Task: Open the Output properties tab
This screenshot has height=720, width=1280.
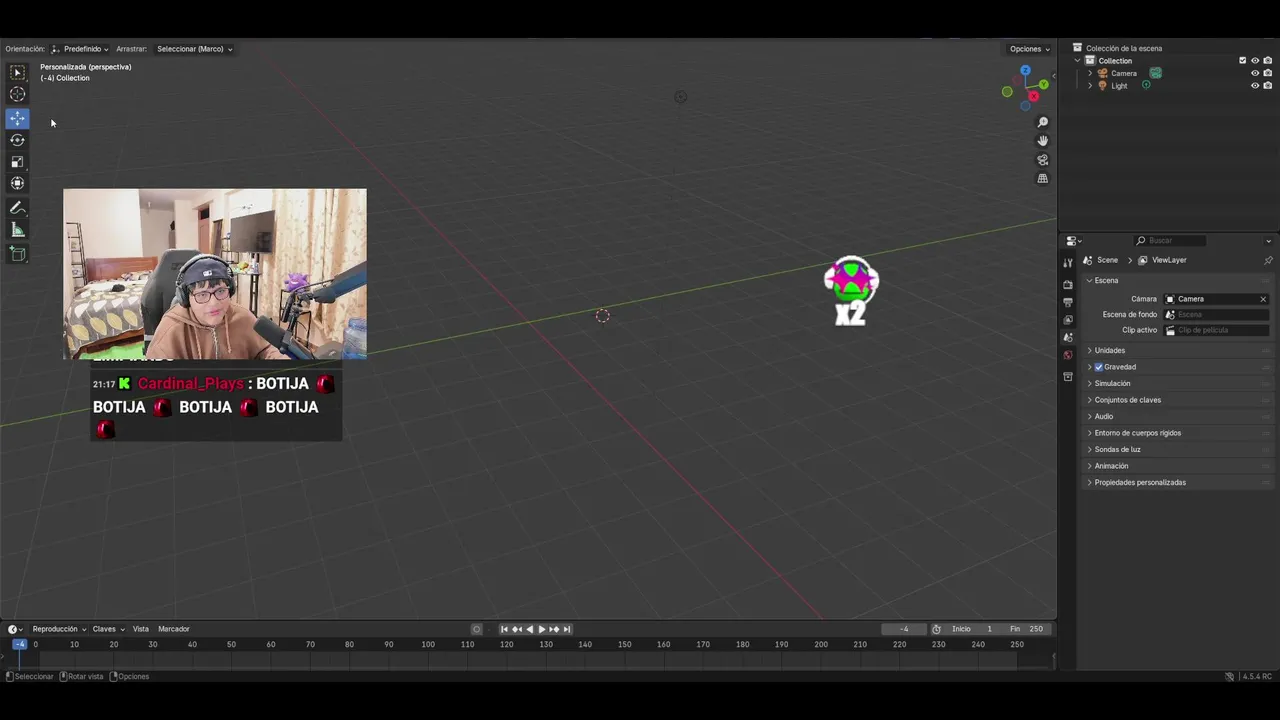Action: [1067, 302]
